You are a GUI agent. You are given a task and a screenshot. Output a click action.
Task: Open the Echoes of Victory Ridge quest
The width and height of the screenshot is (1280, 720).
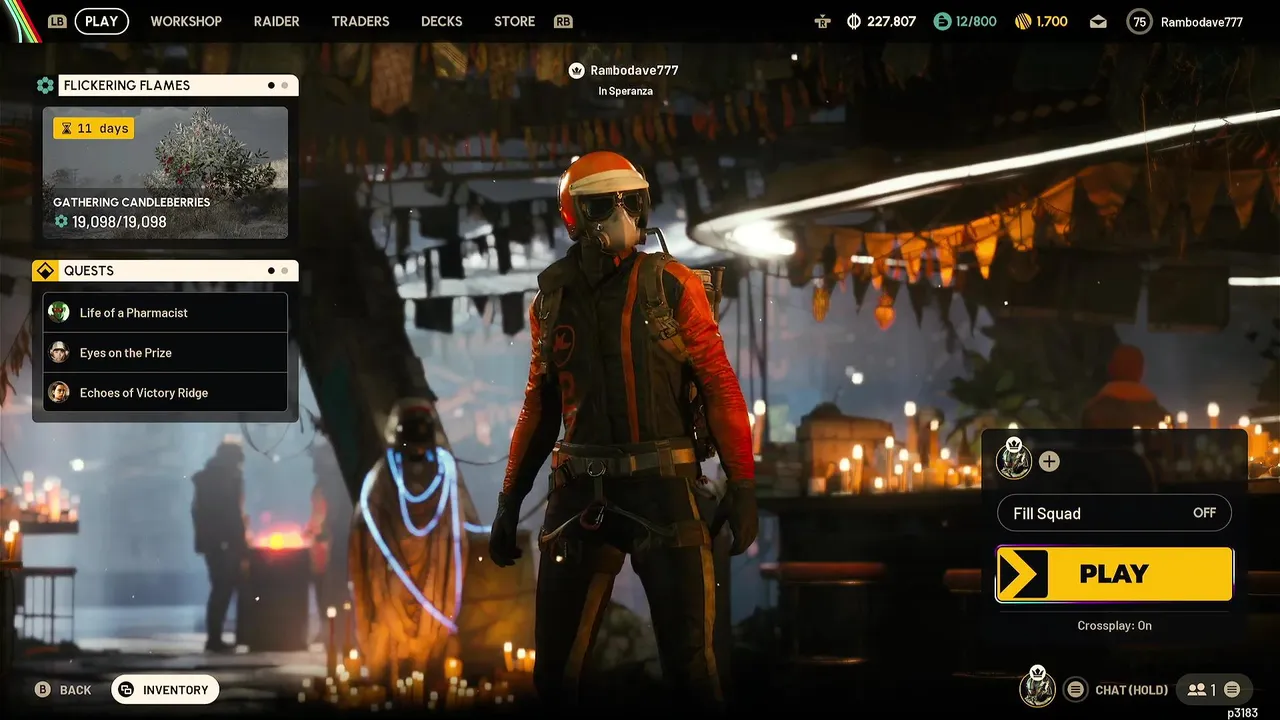[165, 392]
